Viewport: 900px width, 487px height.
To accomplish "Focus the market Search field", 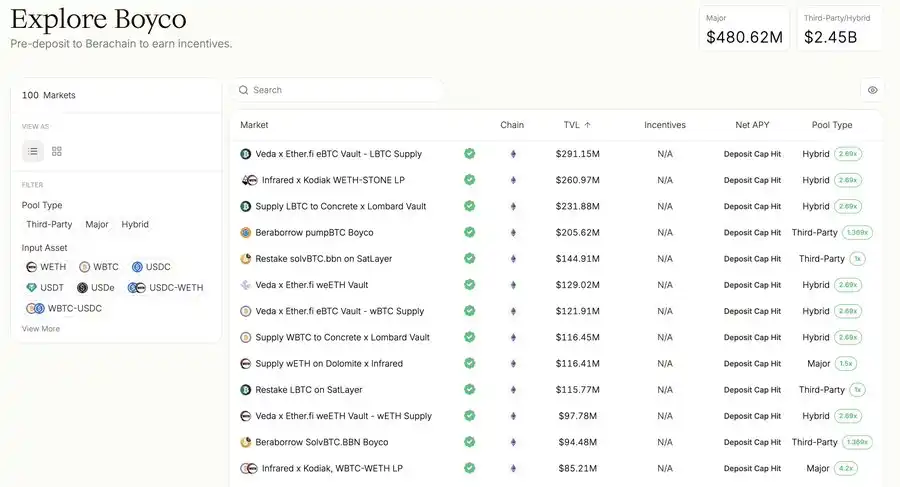I will (340, 90).
